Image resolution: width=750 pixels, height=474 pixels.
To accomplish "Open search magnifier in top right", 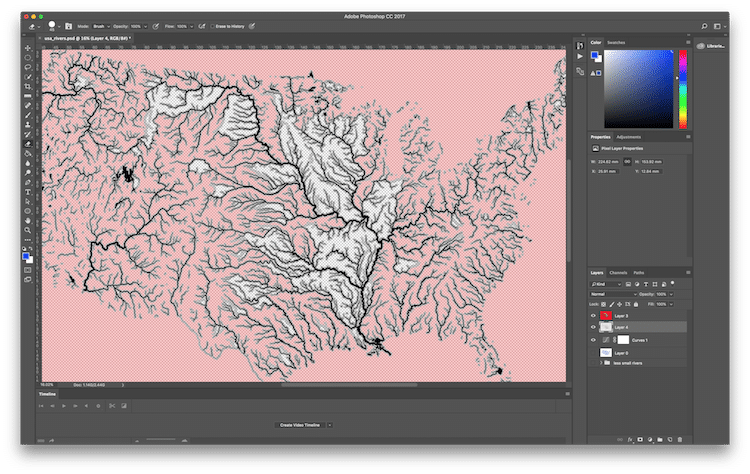I will click(704, 26).
